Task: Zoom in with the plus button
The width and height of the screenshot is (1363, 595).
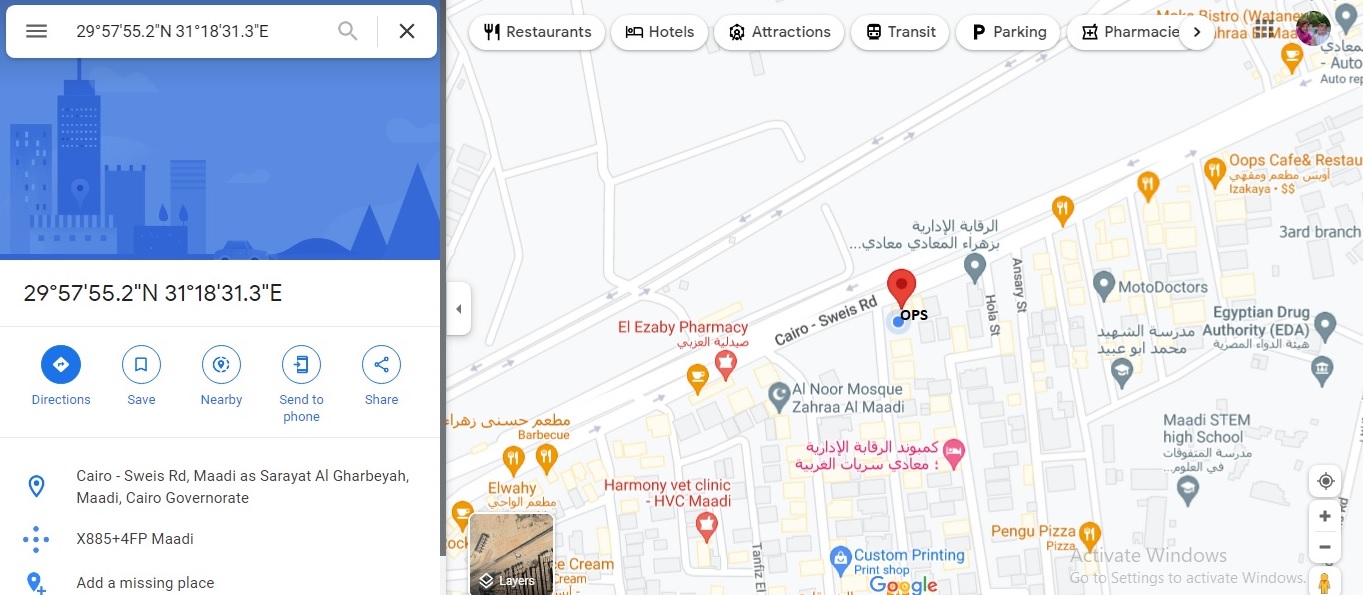Action: pos(1326,516)
